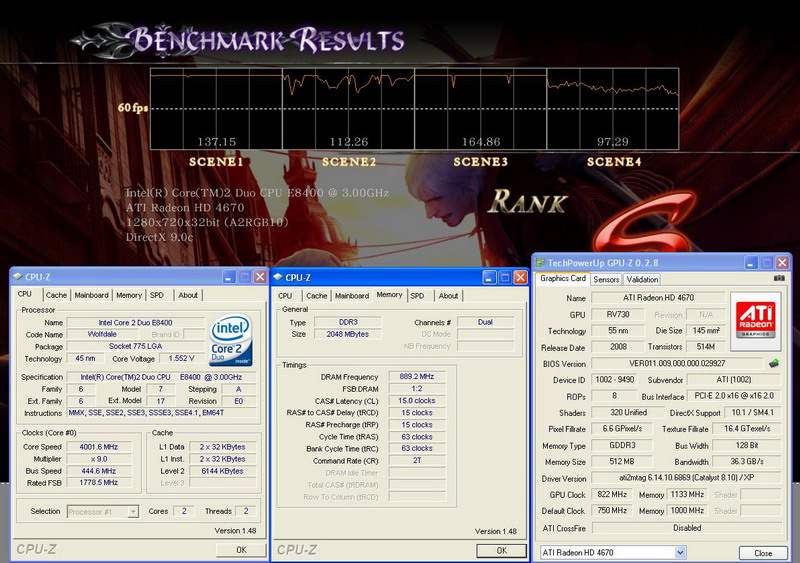The image size is (800, 563).
Task: Click OK in the left CPU-Z window
Action: [241, 550]
